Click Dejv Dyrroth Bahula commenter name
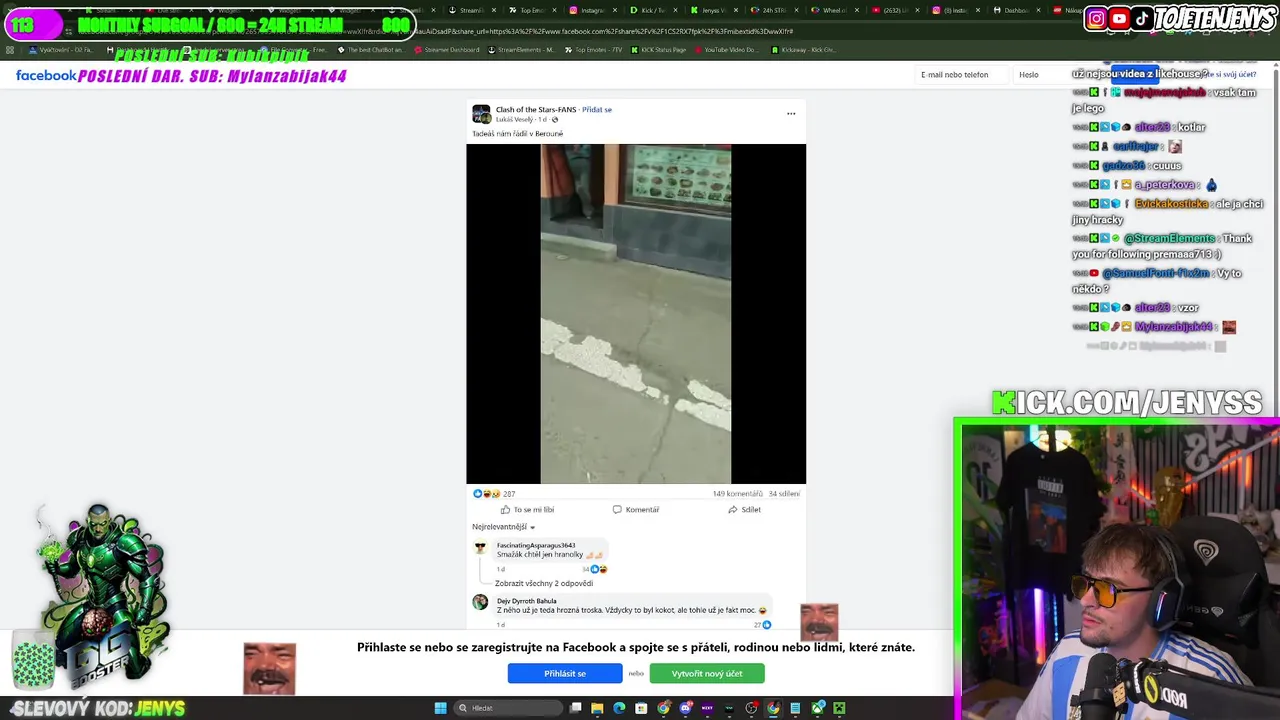This screenshot has height=720, width=1280. [x=527, y=601]
